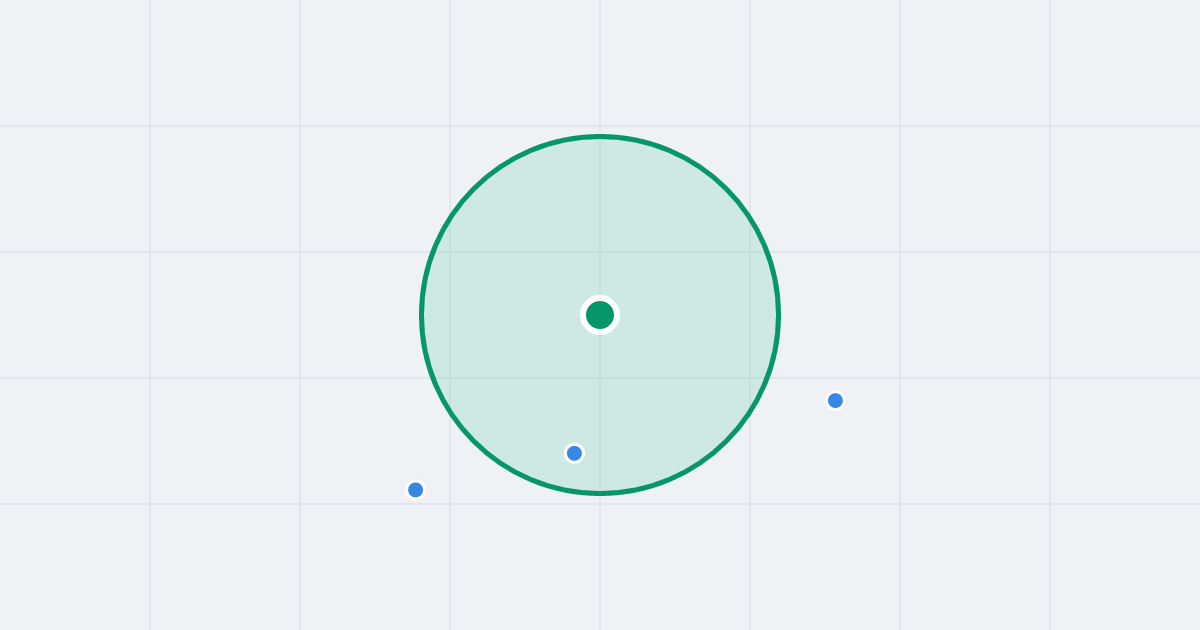Select the blue dot inside the green circle

574,453
